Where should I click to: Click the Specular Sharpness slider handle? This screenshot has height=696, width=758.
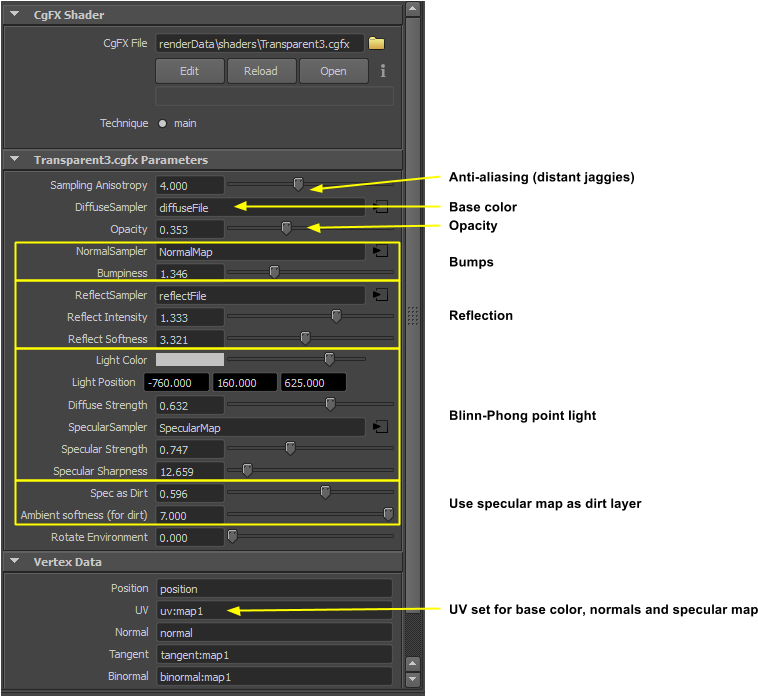247,470
